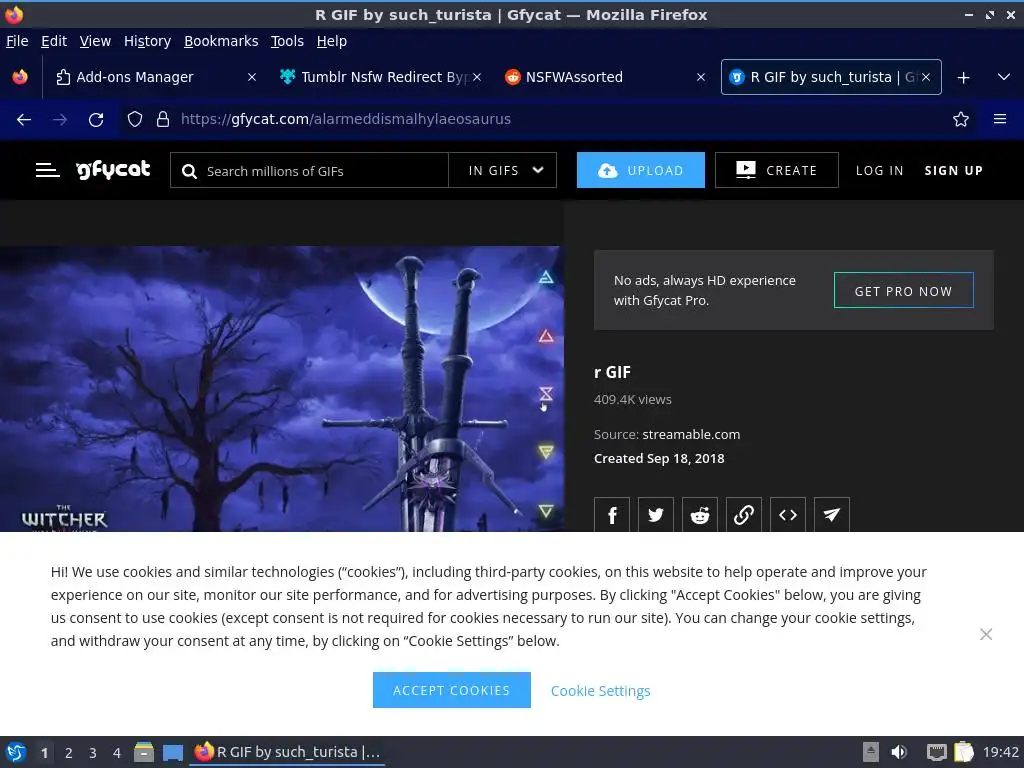Open the View menu
Screen dimensions: 1024x768
tap(95, 41)
